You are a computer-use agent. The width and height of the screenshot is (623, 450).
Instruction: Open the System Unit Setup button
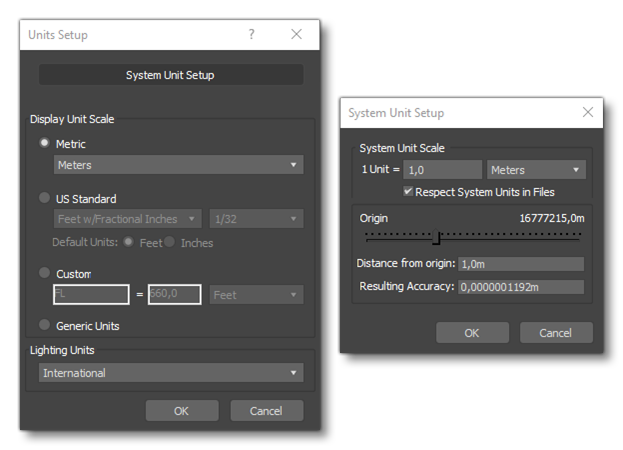pos(171,75)
